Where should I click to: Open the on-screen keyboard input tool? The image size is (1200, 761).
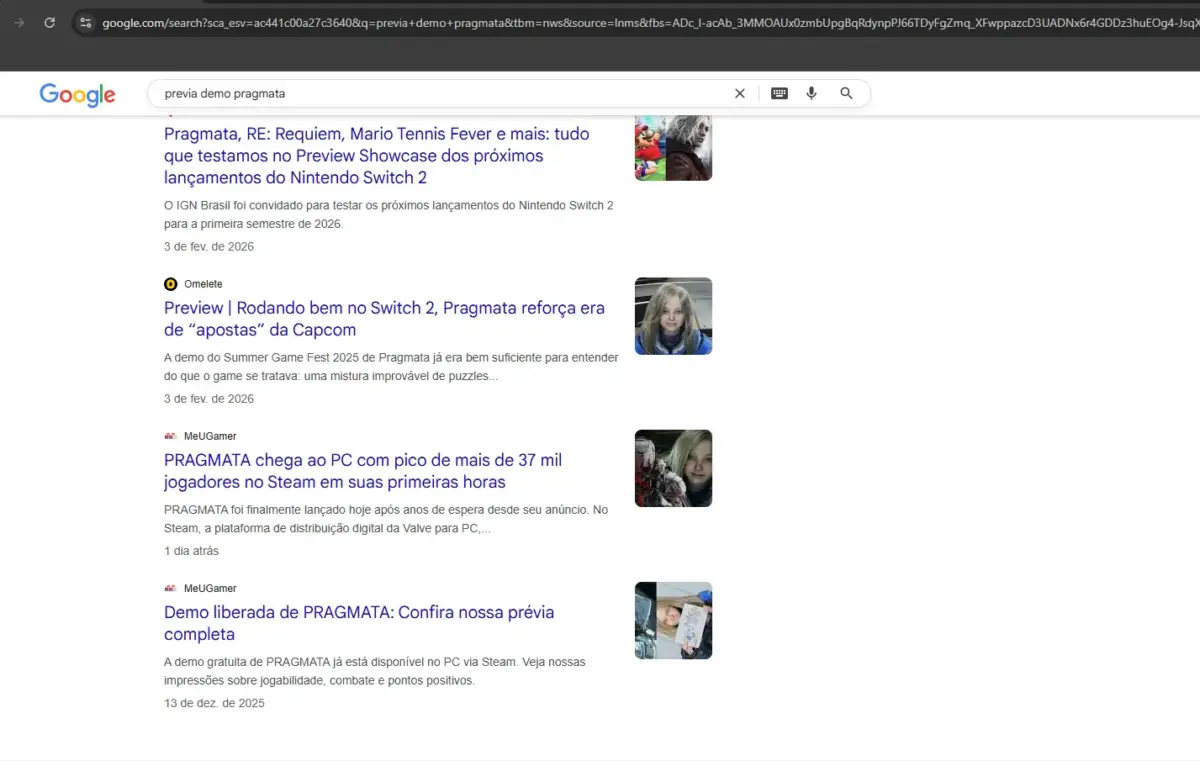click(779, 93)
